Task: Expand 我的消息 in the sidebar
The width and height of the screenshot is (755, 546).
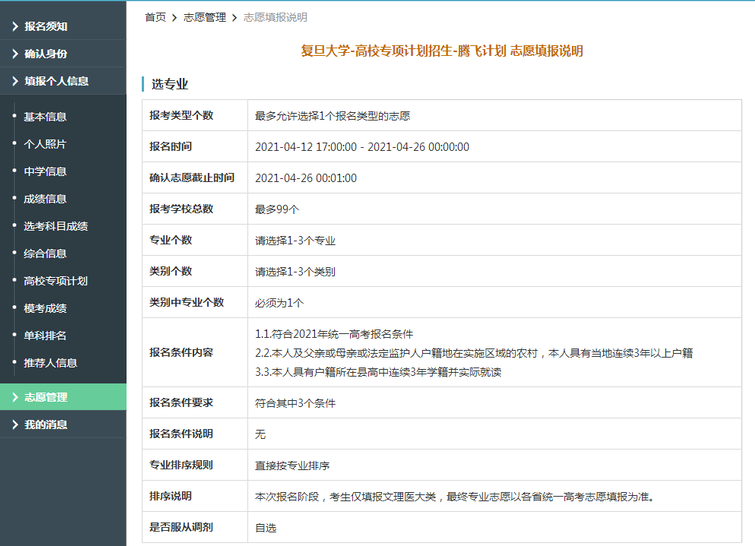Action: tap(63, 424)
